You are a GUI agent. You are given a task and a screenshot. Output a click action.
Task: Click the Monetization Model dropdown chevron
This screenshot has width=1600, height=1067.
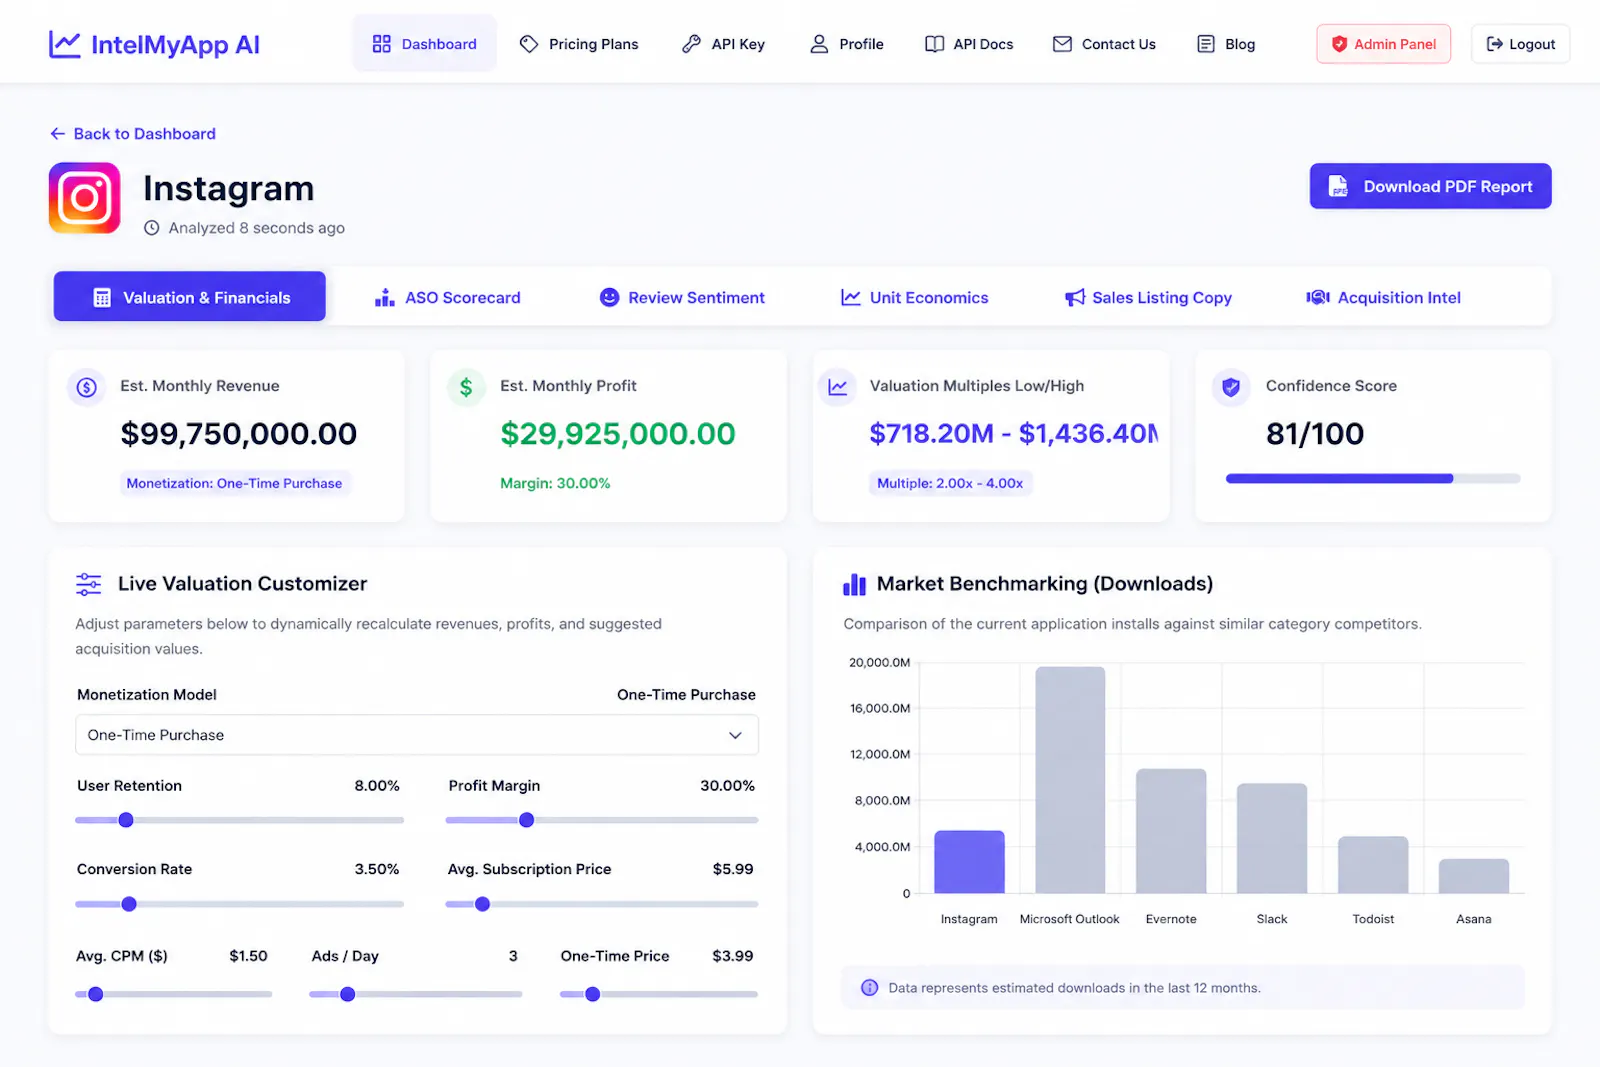pyautogui.click(x=735, y=735)
